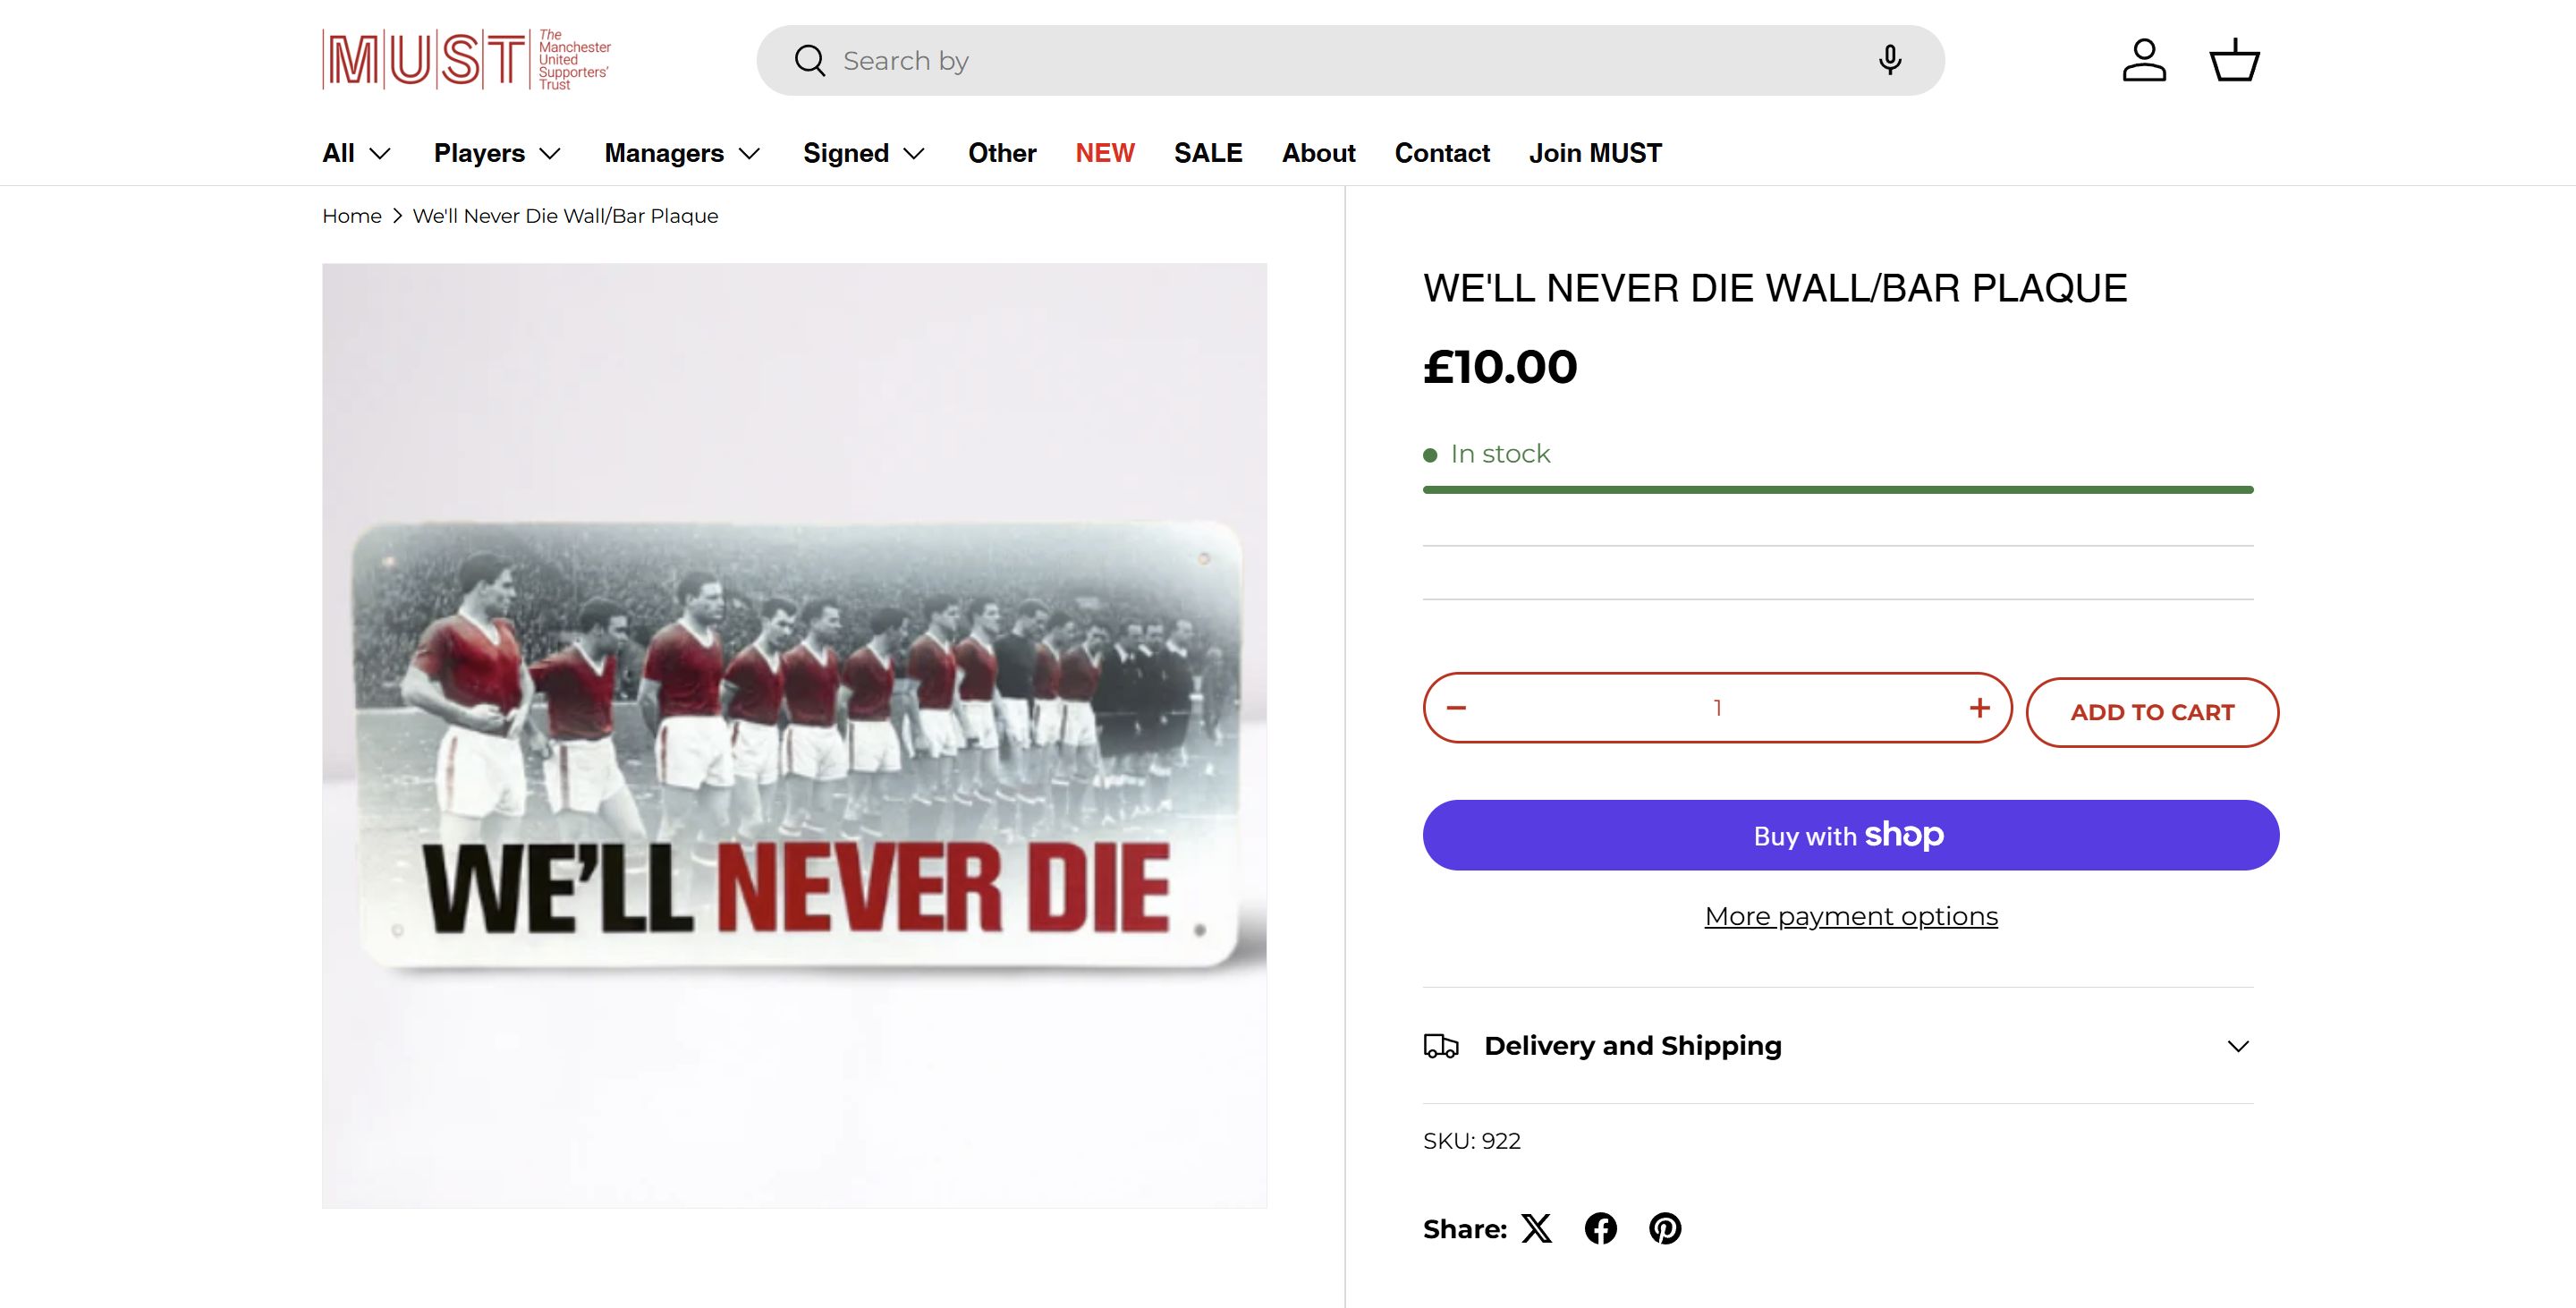This screenshot has height=1308, width=2576.
Task: Share product on X
Action: coord(1537,1228)
